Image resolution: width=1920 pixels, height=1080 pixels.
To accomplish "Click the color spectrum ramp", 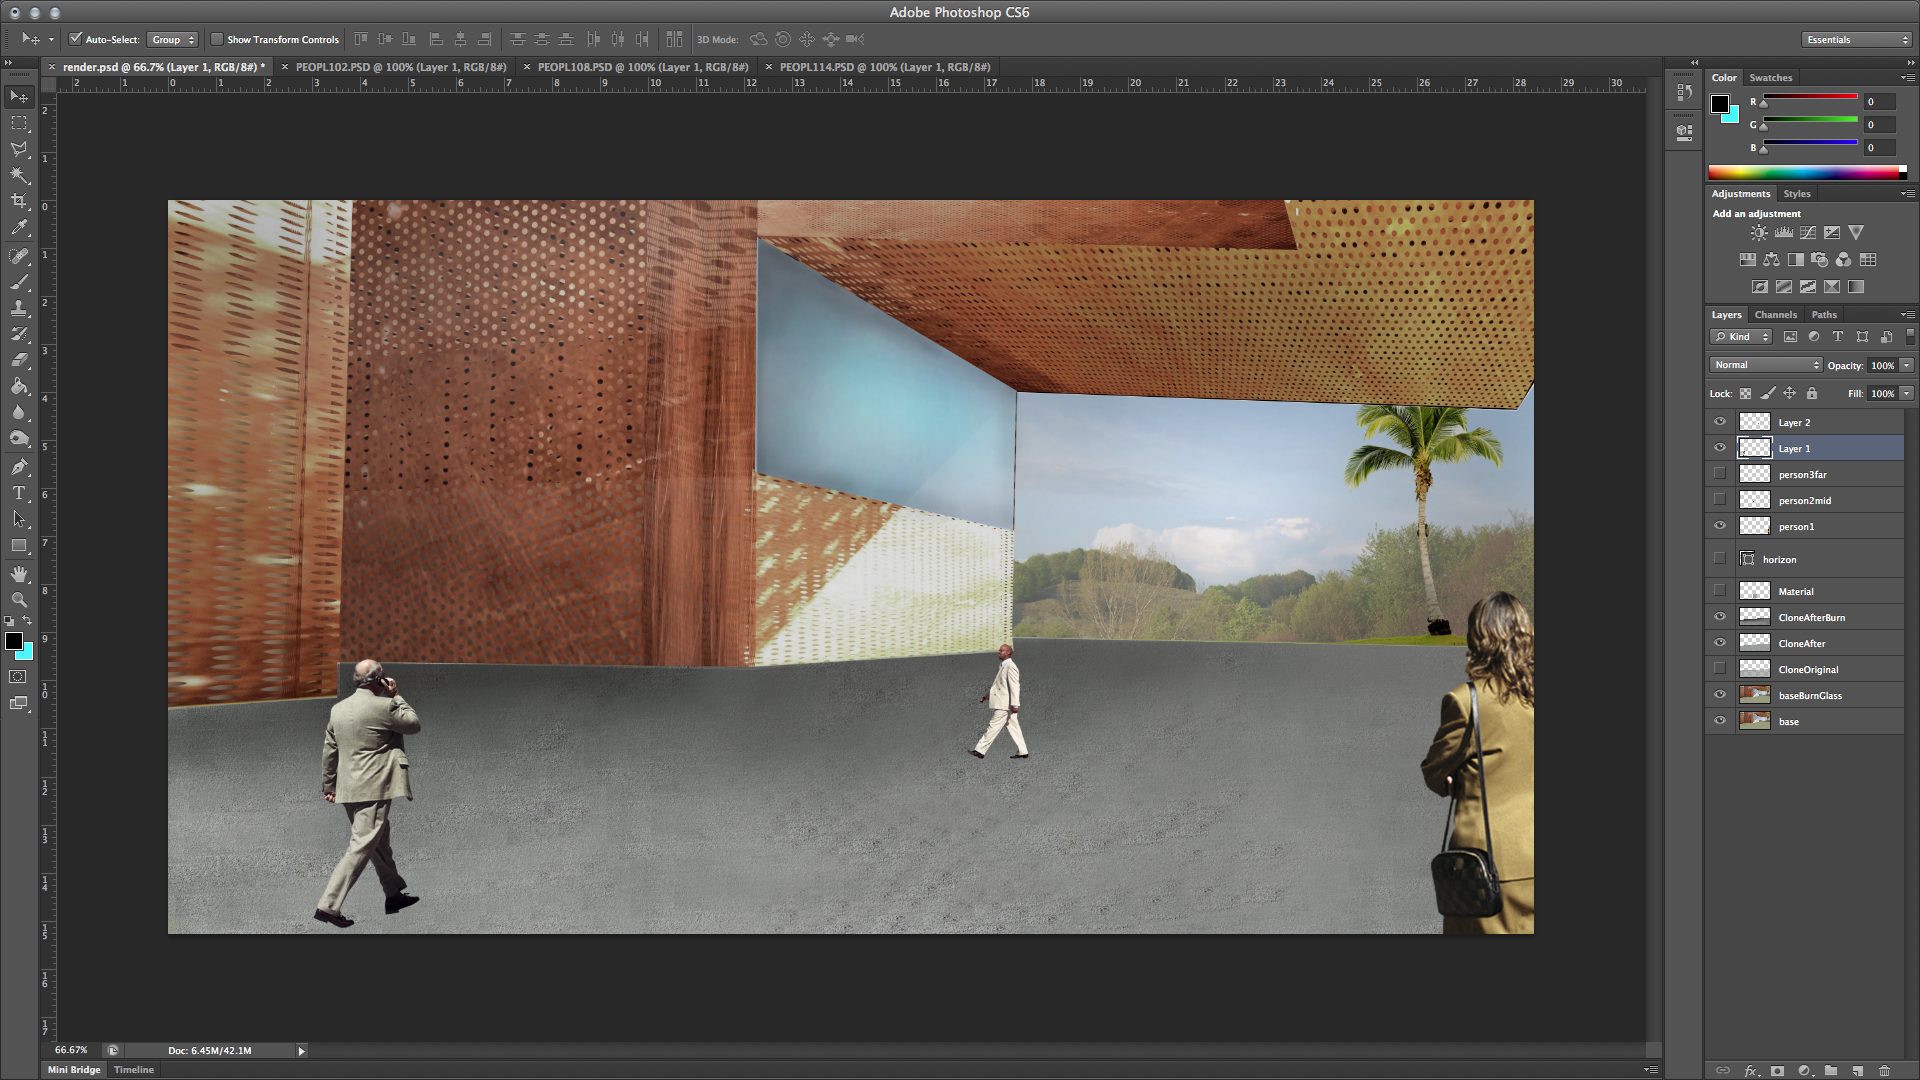I will tap(1805, 173).
